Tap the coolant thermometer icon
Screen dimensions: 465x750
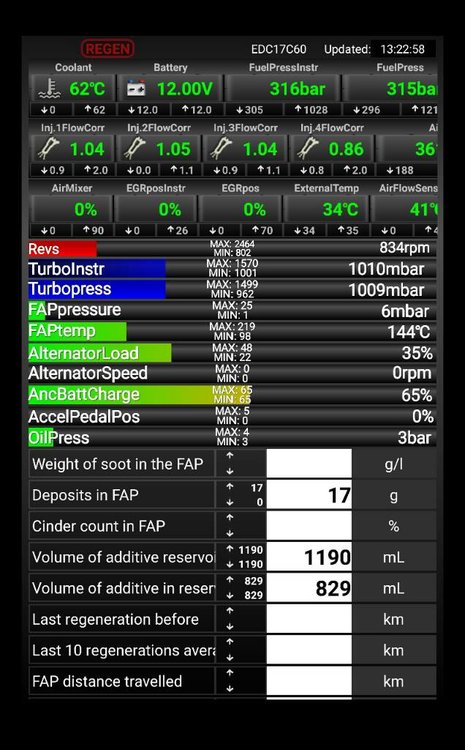(49, 89)
